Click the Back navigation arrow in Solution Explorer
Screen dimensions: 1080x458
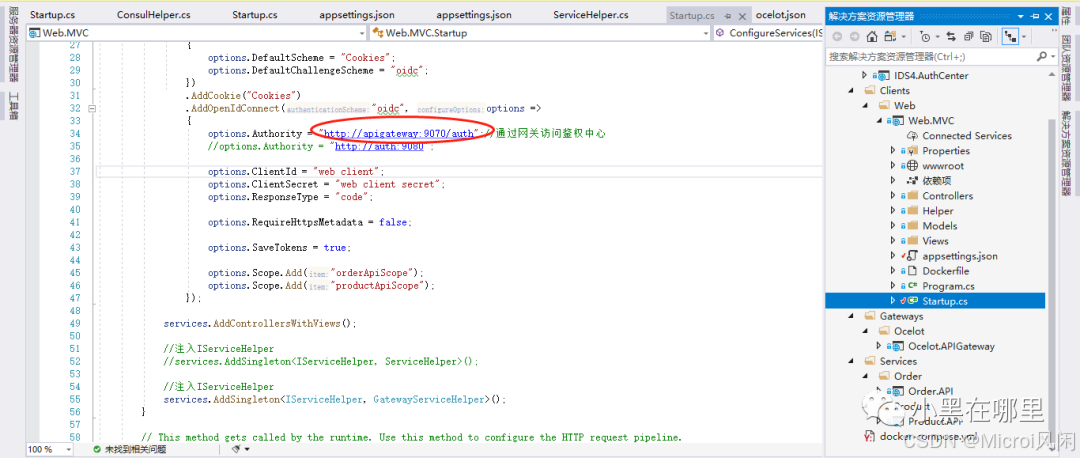[837, 36]
